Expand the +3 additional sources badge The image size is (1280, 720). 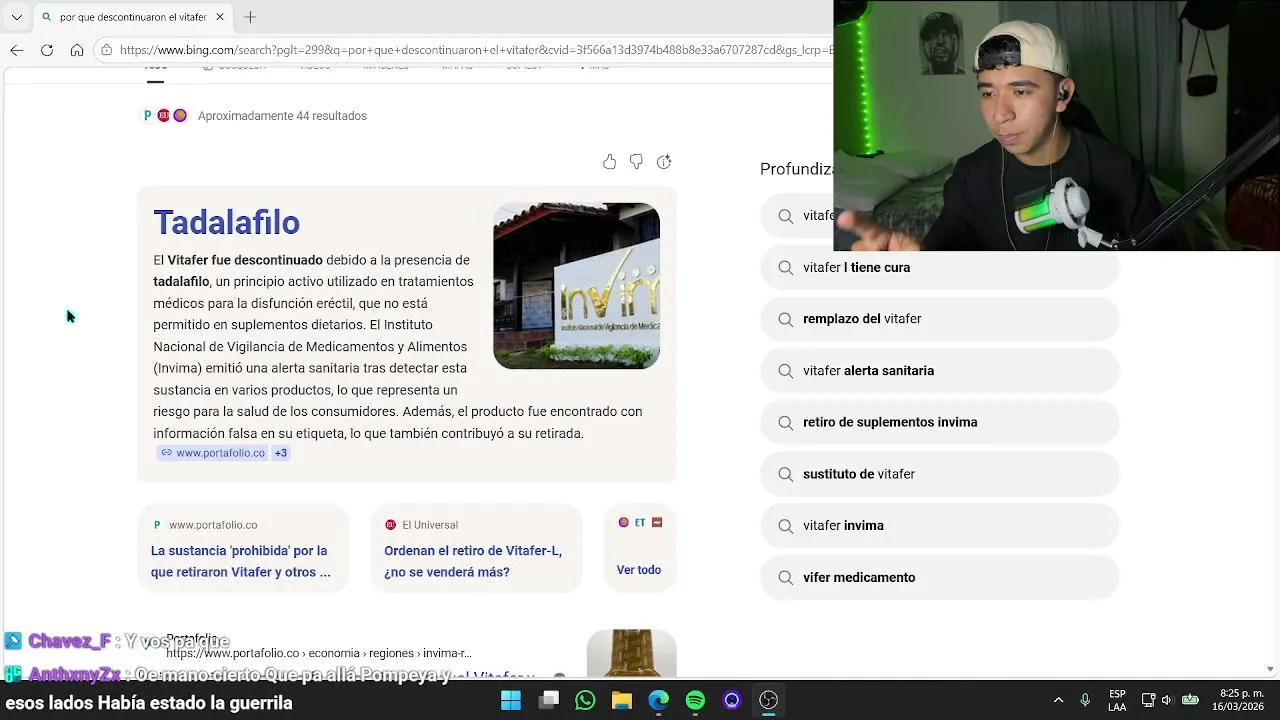[x=281, y=453]
